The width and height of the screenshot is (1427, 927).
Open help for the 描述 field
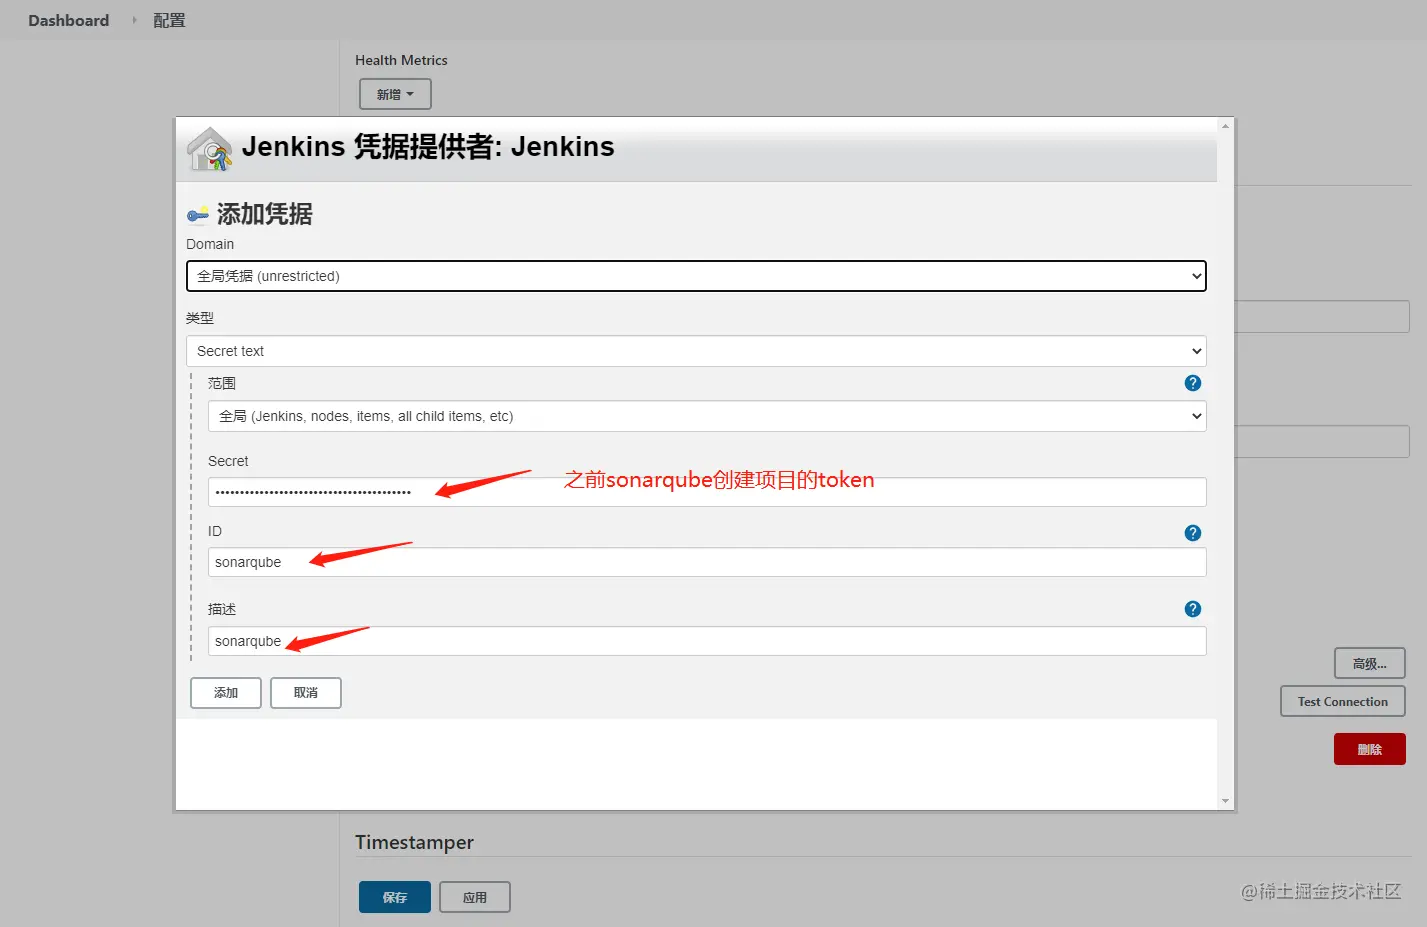[x=1192, y=609]
